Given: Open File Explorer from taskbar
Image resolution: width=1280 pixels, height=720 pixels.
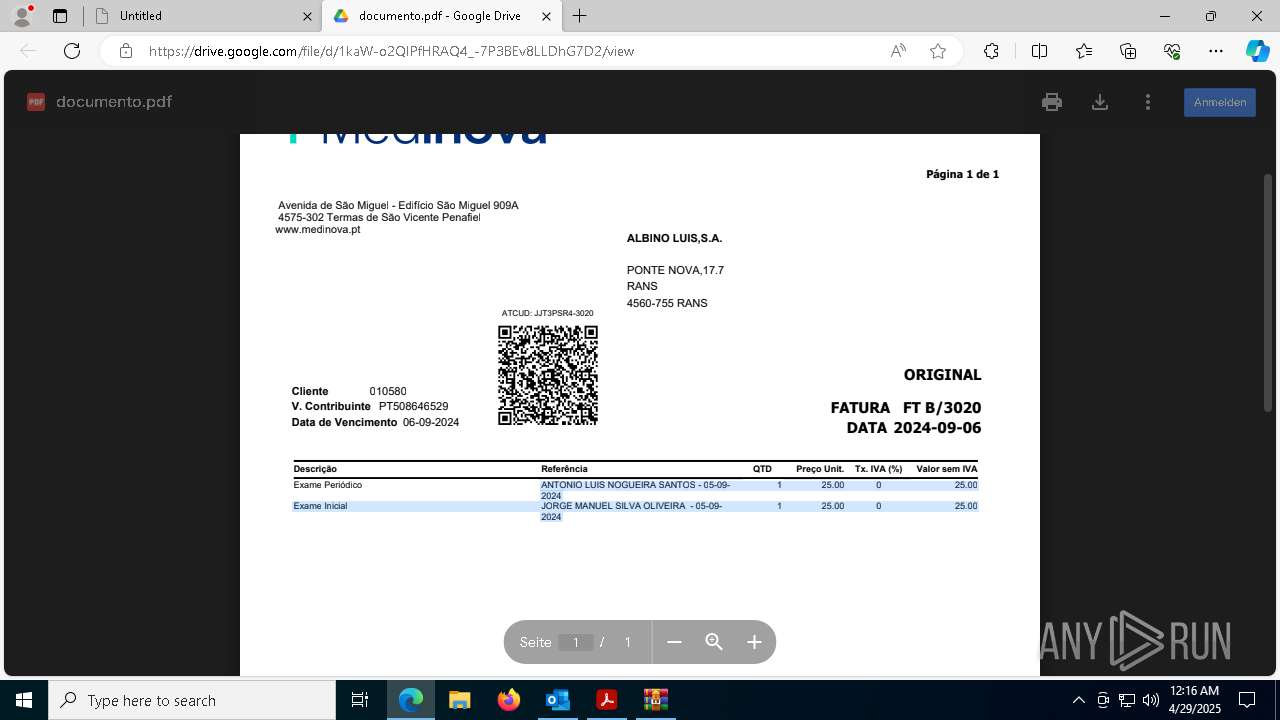Looking at the screenshot, I should (459, 700).
